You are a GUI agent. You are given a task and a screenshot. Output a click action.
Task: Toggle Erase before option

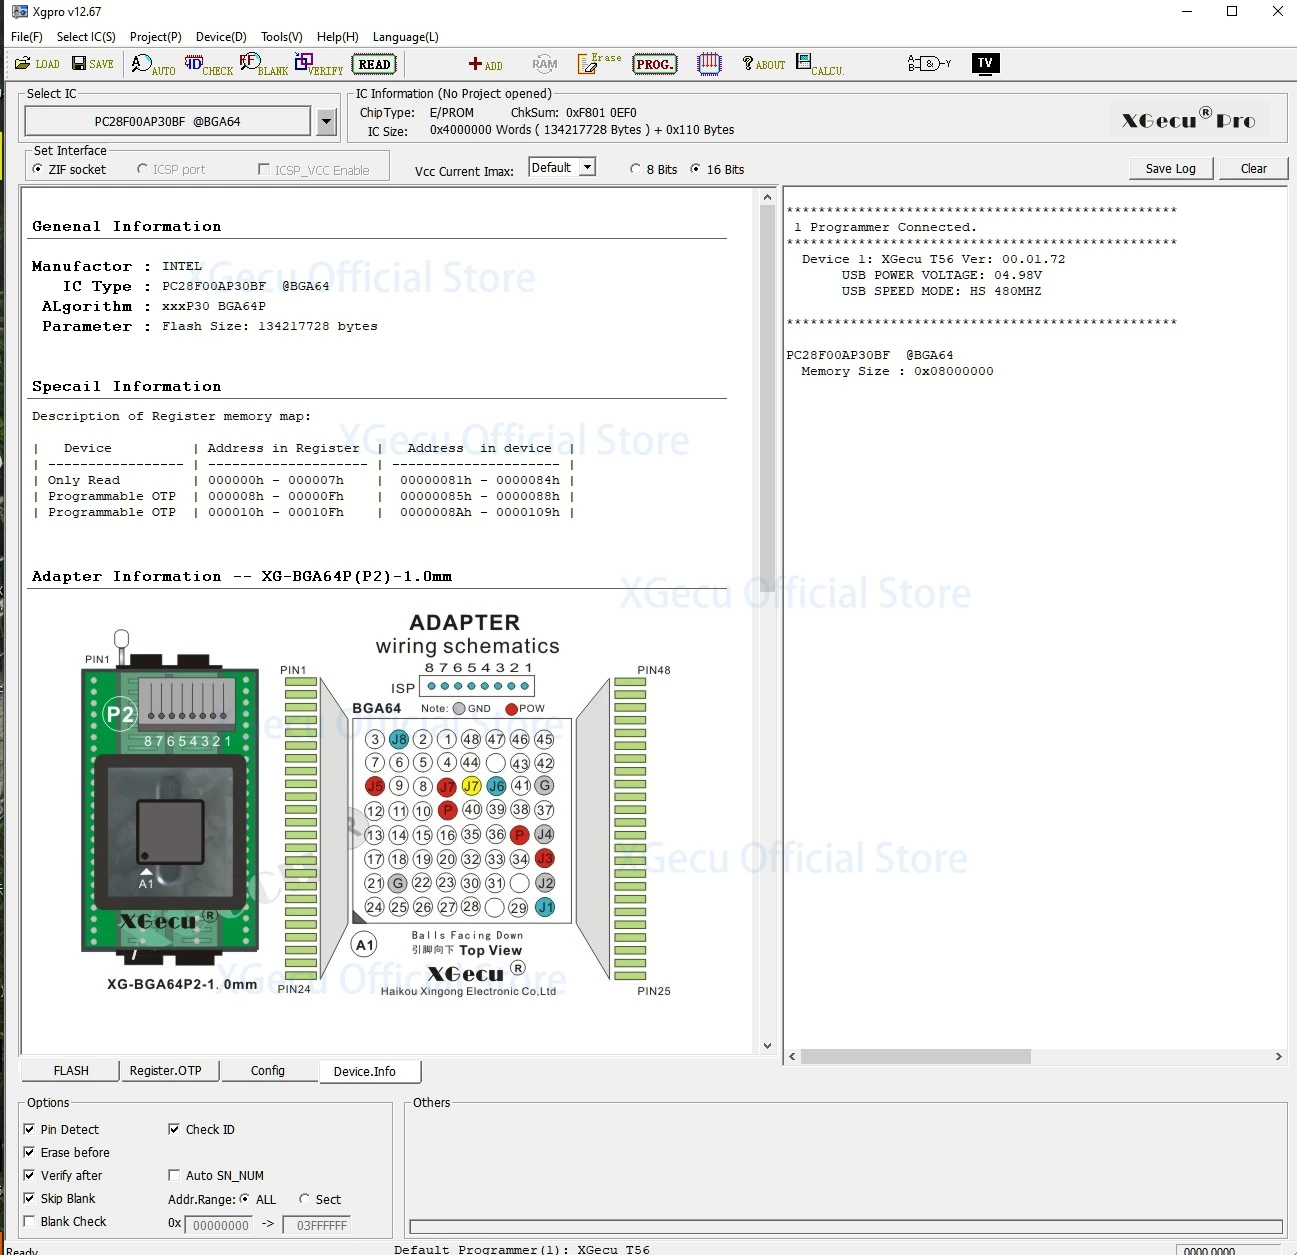[x=66, y=1153]
